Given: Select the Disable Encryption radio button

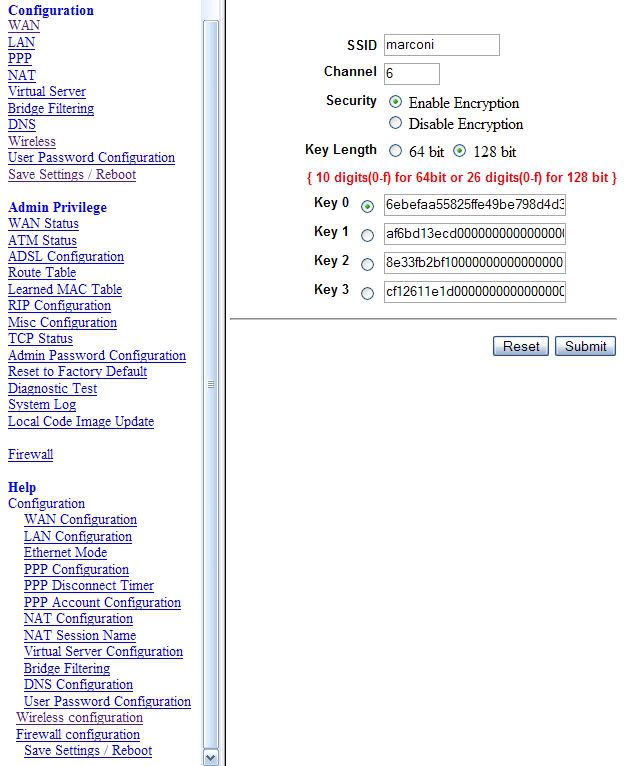Looking at the screenshot, I should pos(396,123).
